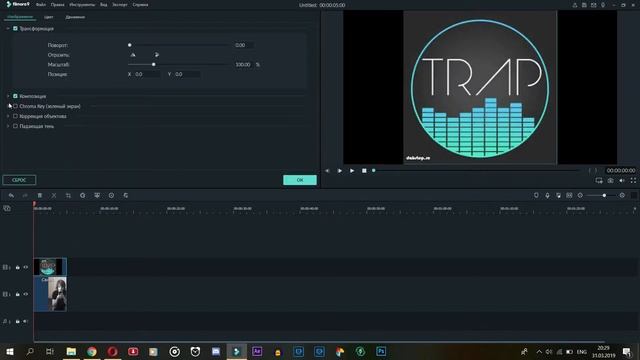This screenshot has width=640, height=360.
Task: Click the undo arrow in timeline toolbar
Action: [x=11, y=196]
